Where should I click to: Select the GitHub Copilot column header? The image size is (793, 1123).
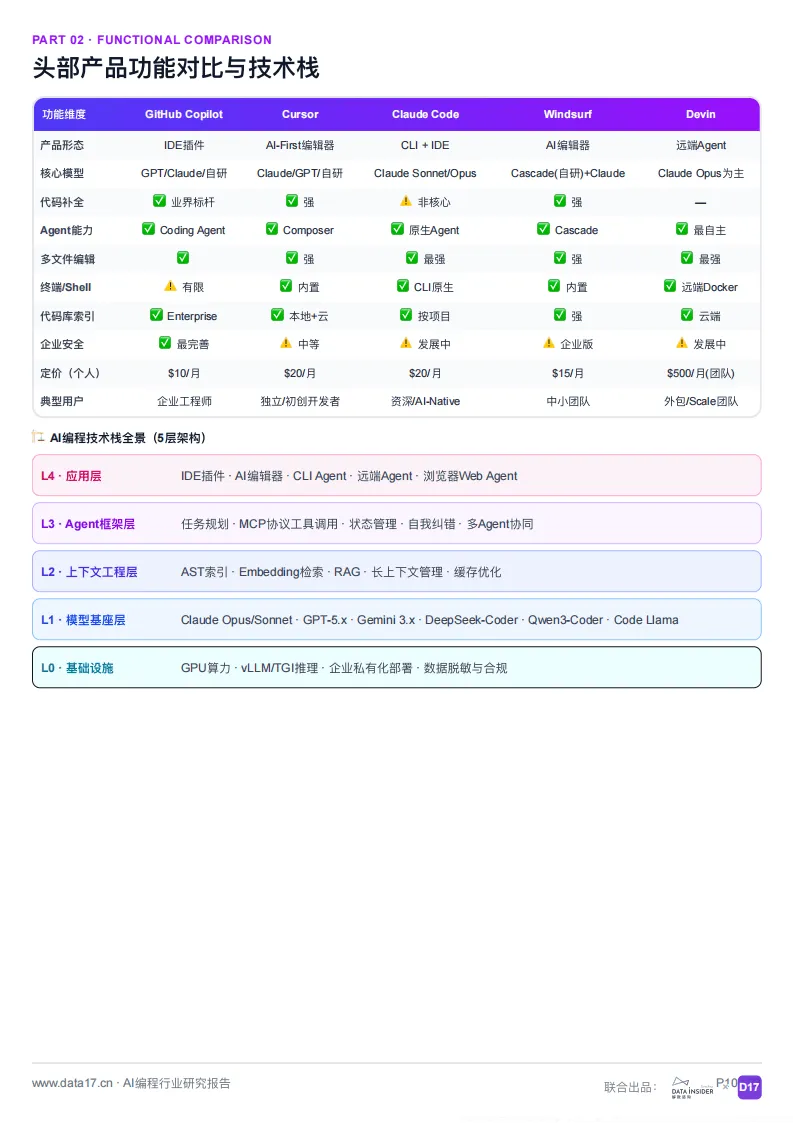[x=183, y=114]
